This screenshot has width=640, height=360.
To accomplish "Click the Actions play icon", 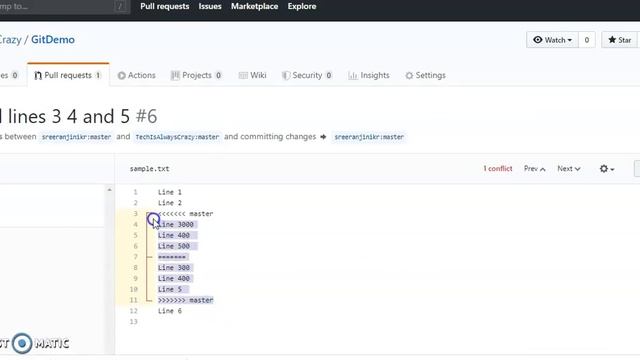I will 122,76.
